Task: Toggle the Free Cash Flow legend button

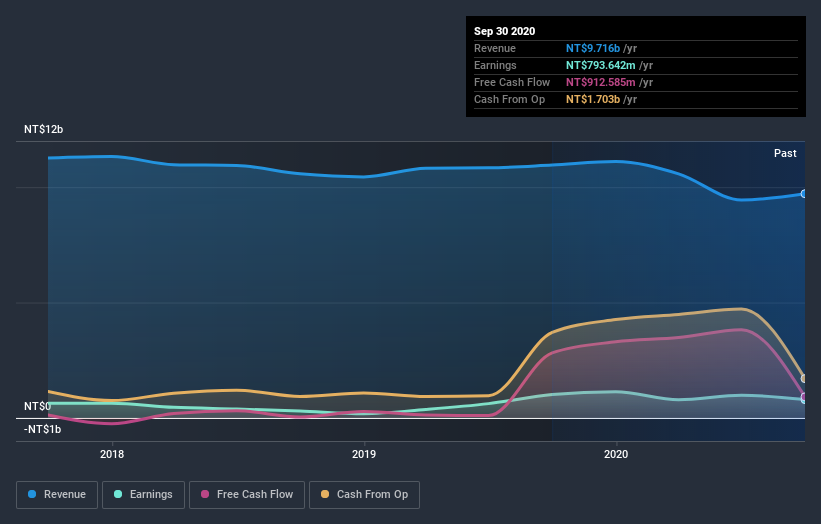Action: tap(247, 495)
